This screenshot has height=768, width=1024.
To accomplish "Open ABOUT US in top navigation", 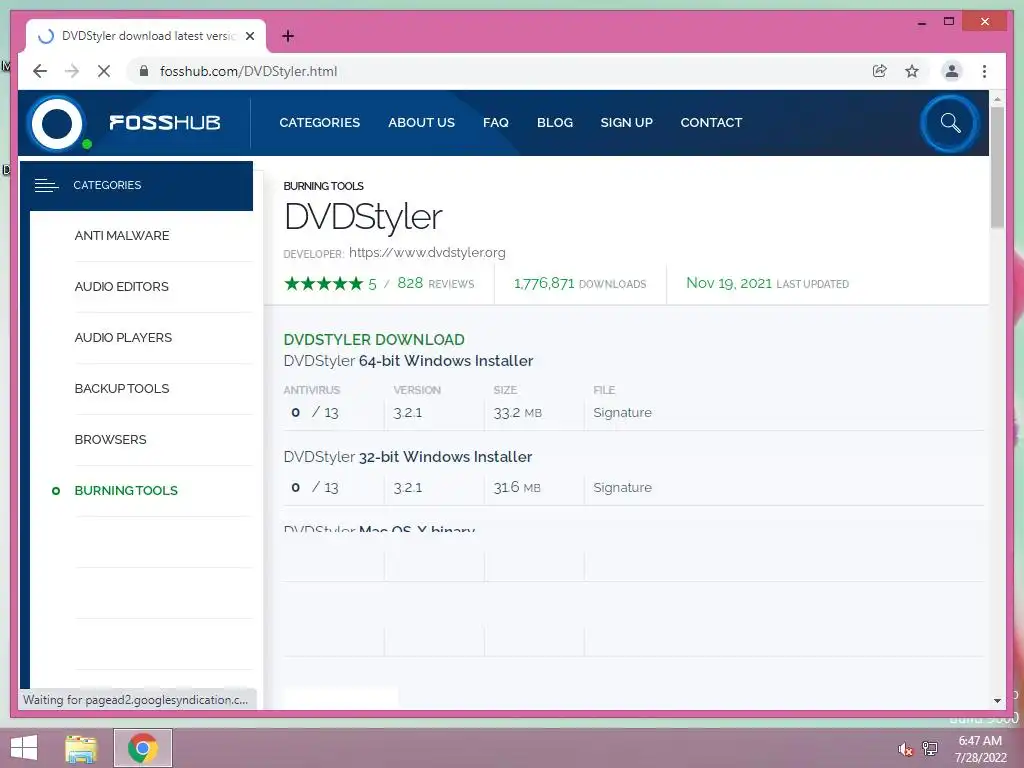I will 421,123.
